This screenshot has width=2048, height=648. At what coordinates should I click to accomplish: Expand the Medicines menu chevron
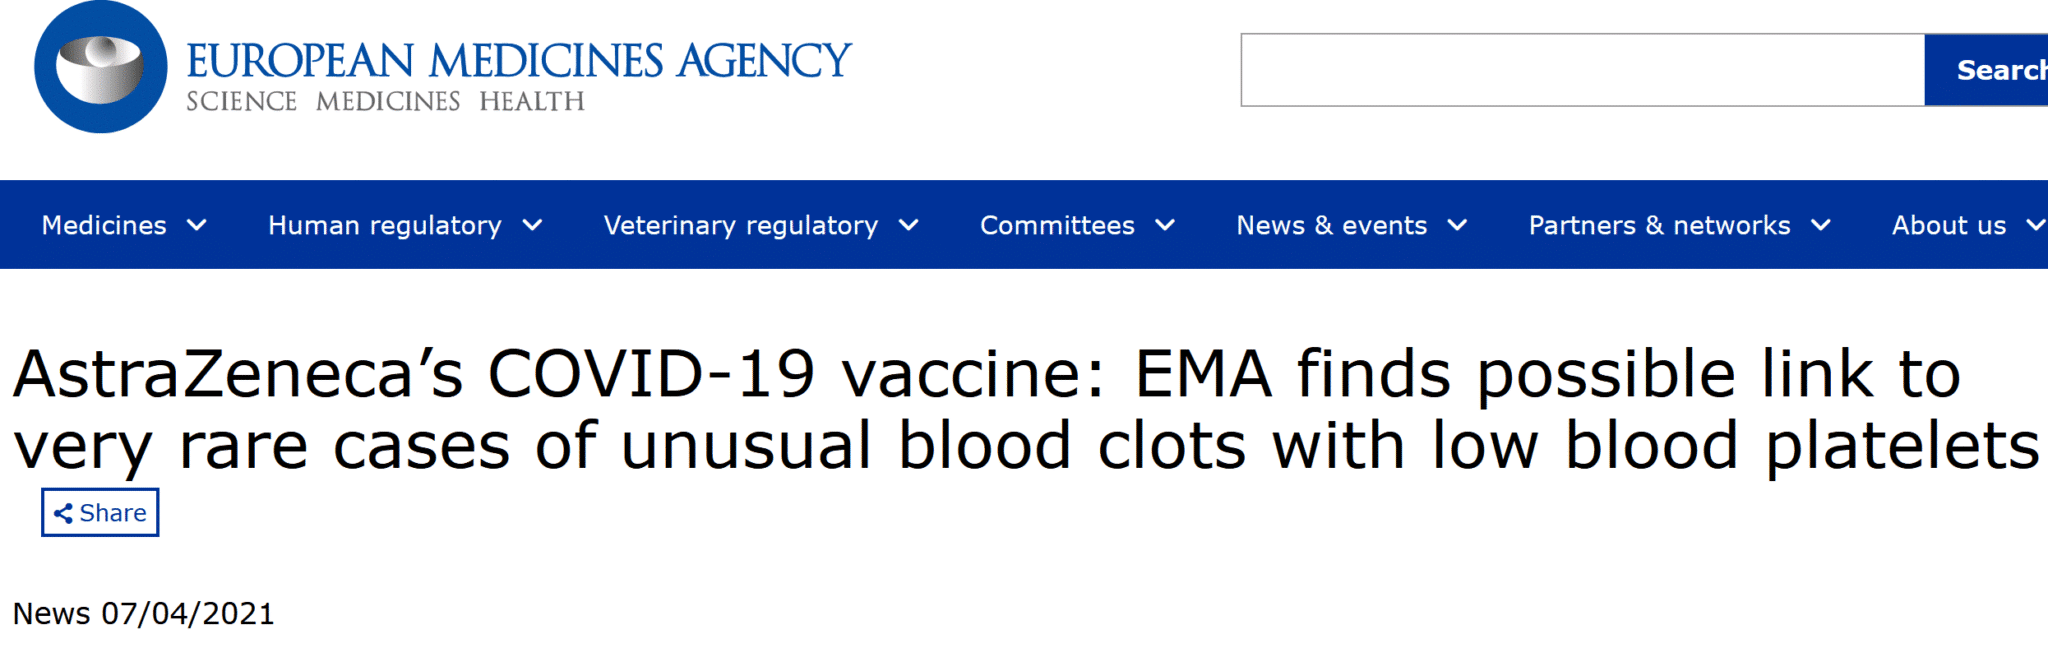[197, 226]
